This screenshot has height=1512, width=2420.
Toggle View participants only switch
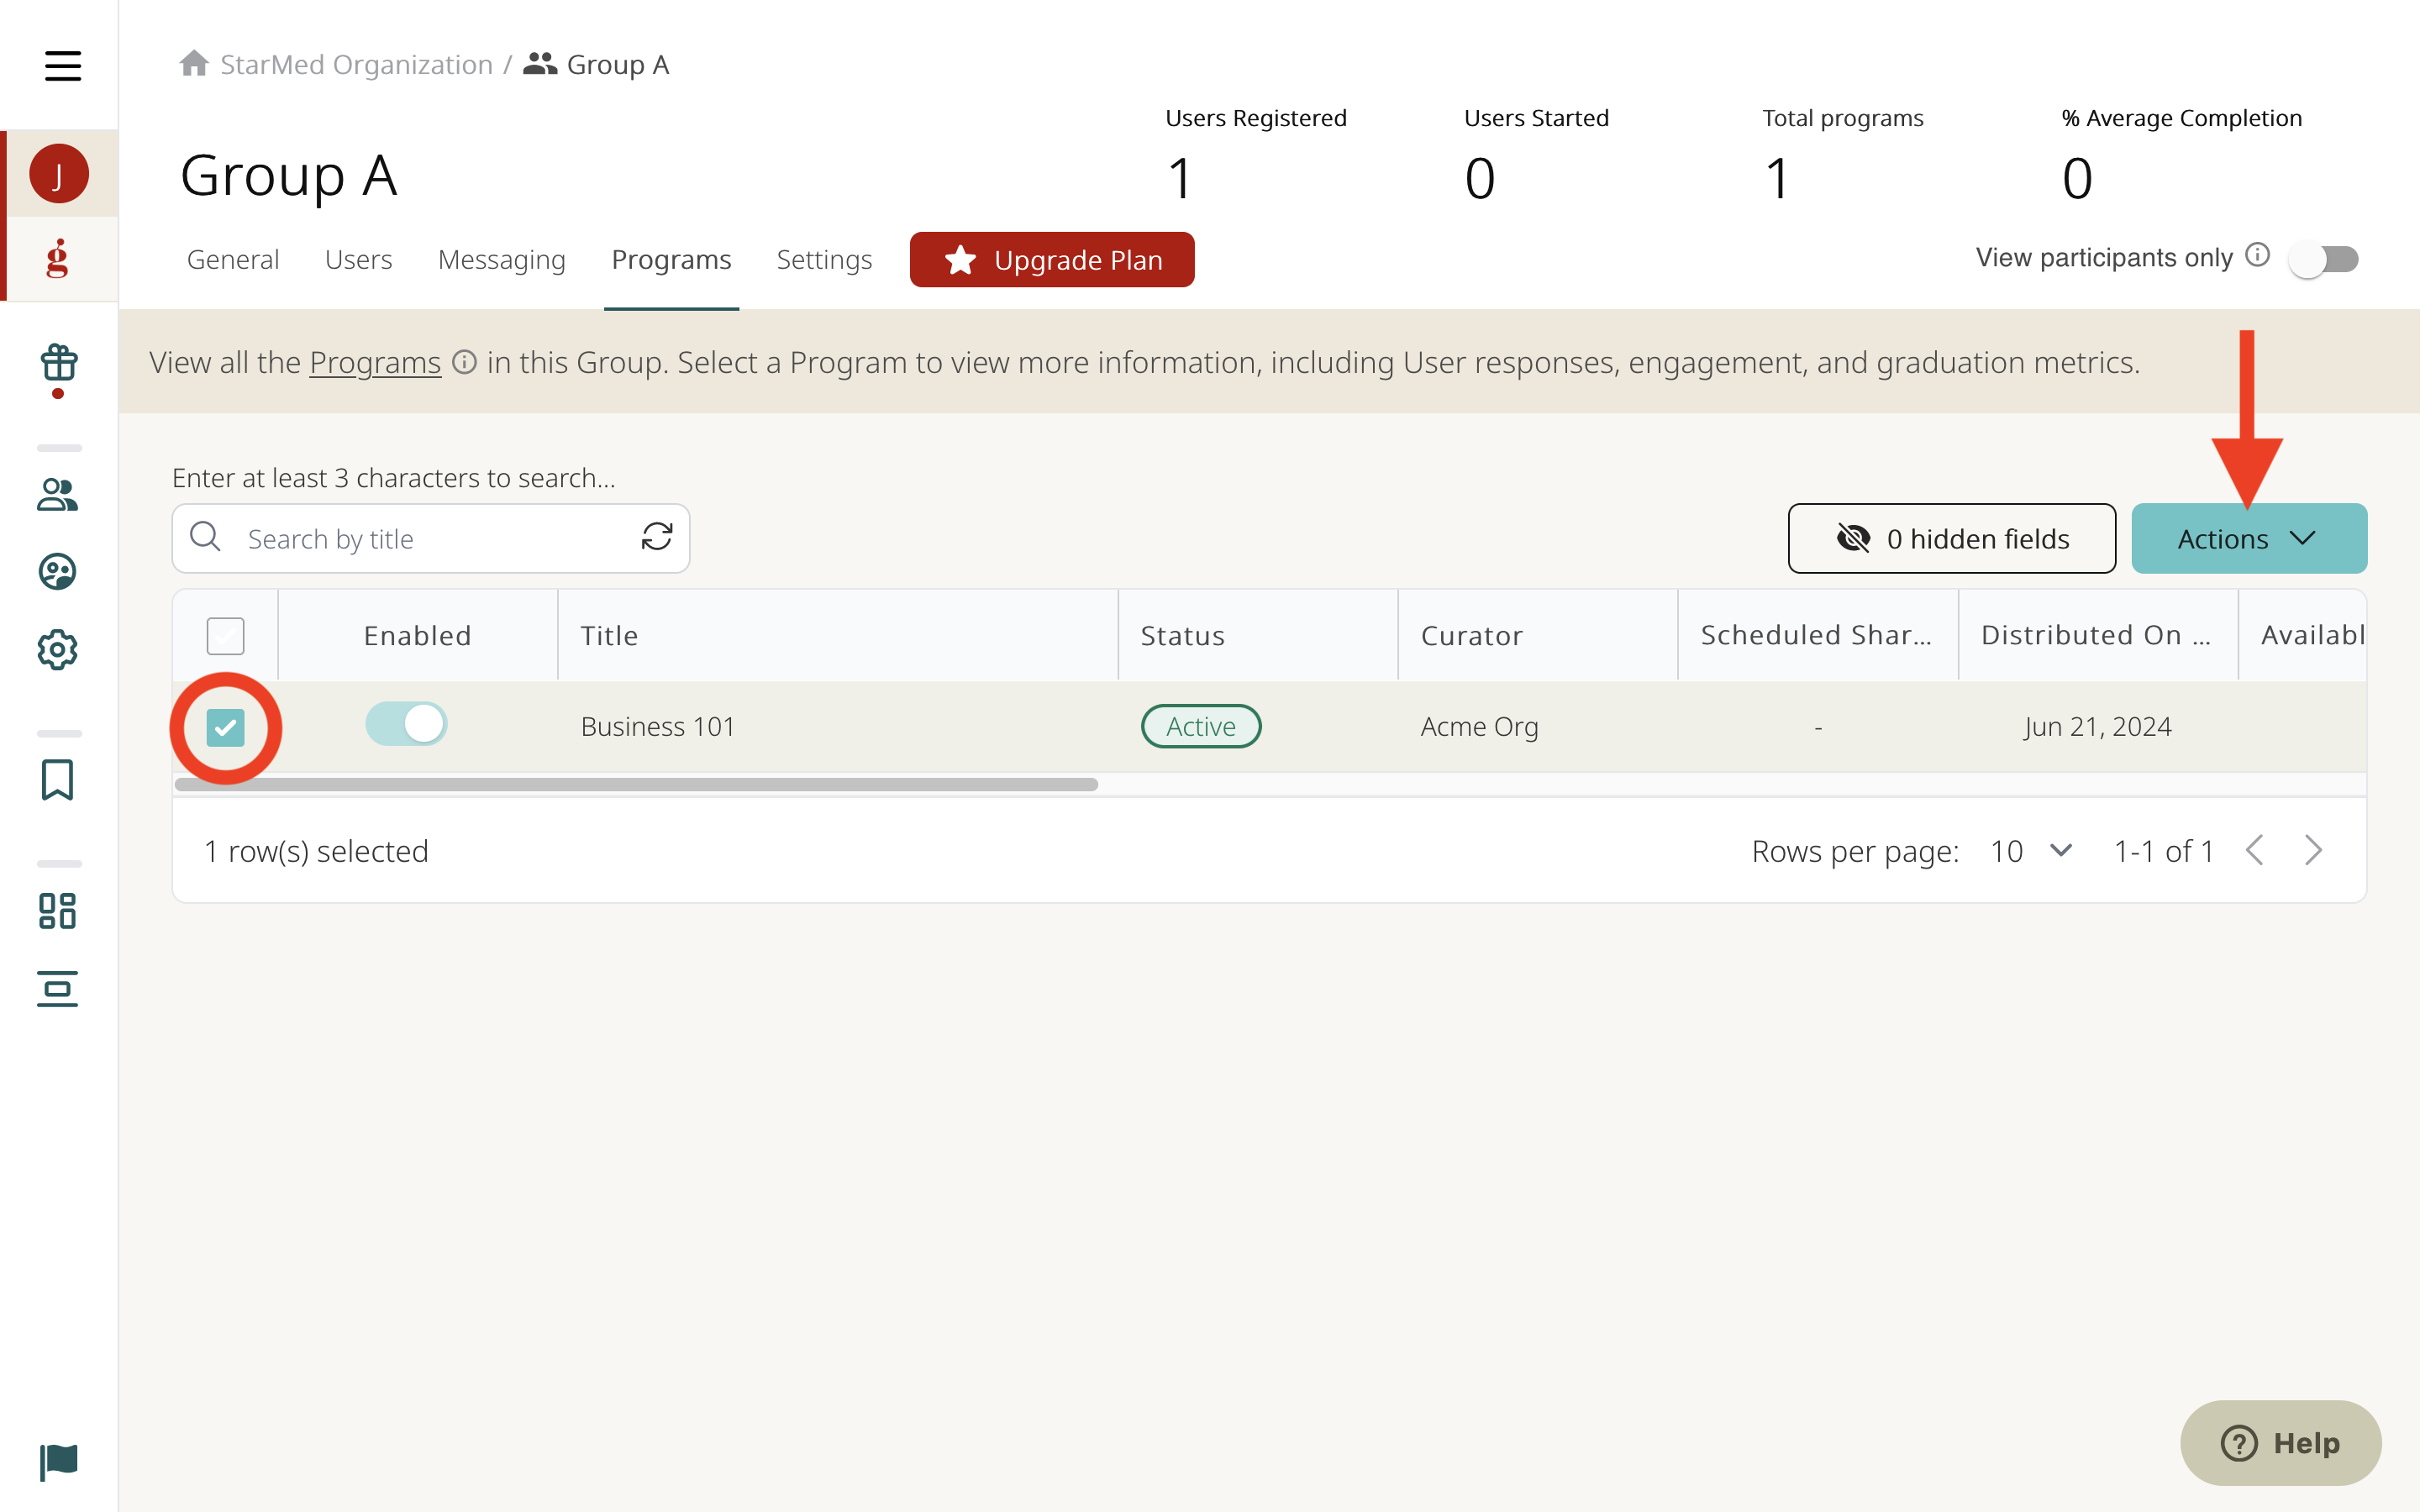point(2326,259)
